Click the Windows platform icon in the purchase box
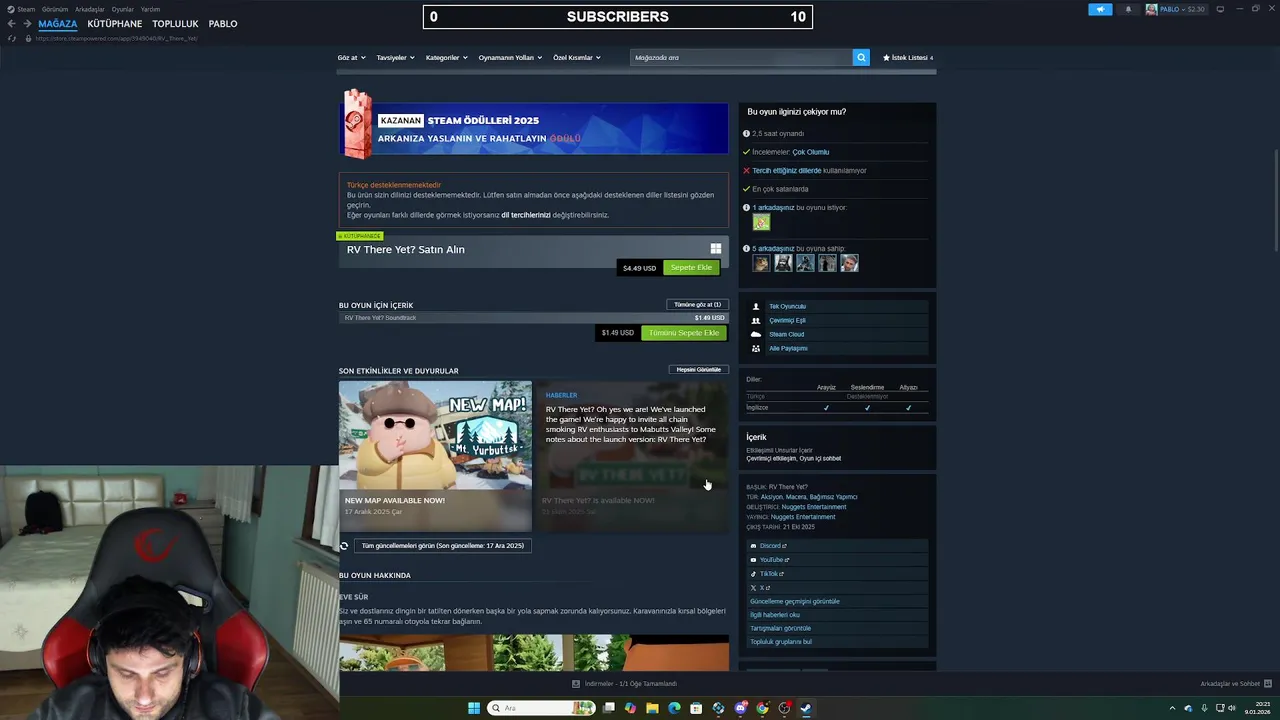 (716, 249)
